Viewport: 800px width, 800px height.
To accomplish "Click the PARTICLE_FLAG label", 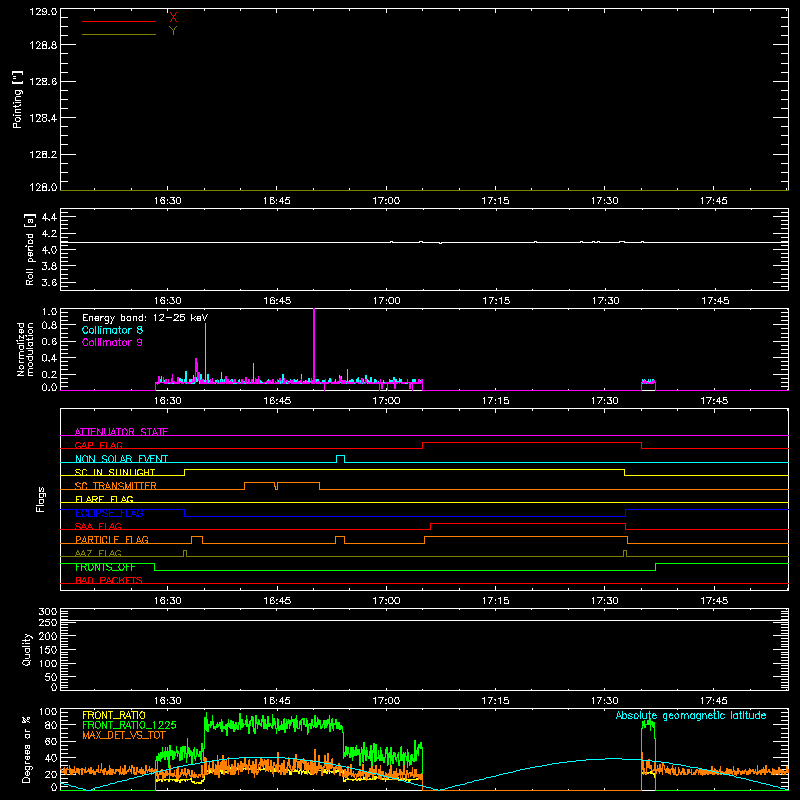I will tap(112, 540).
